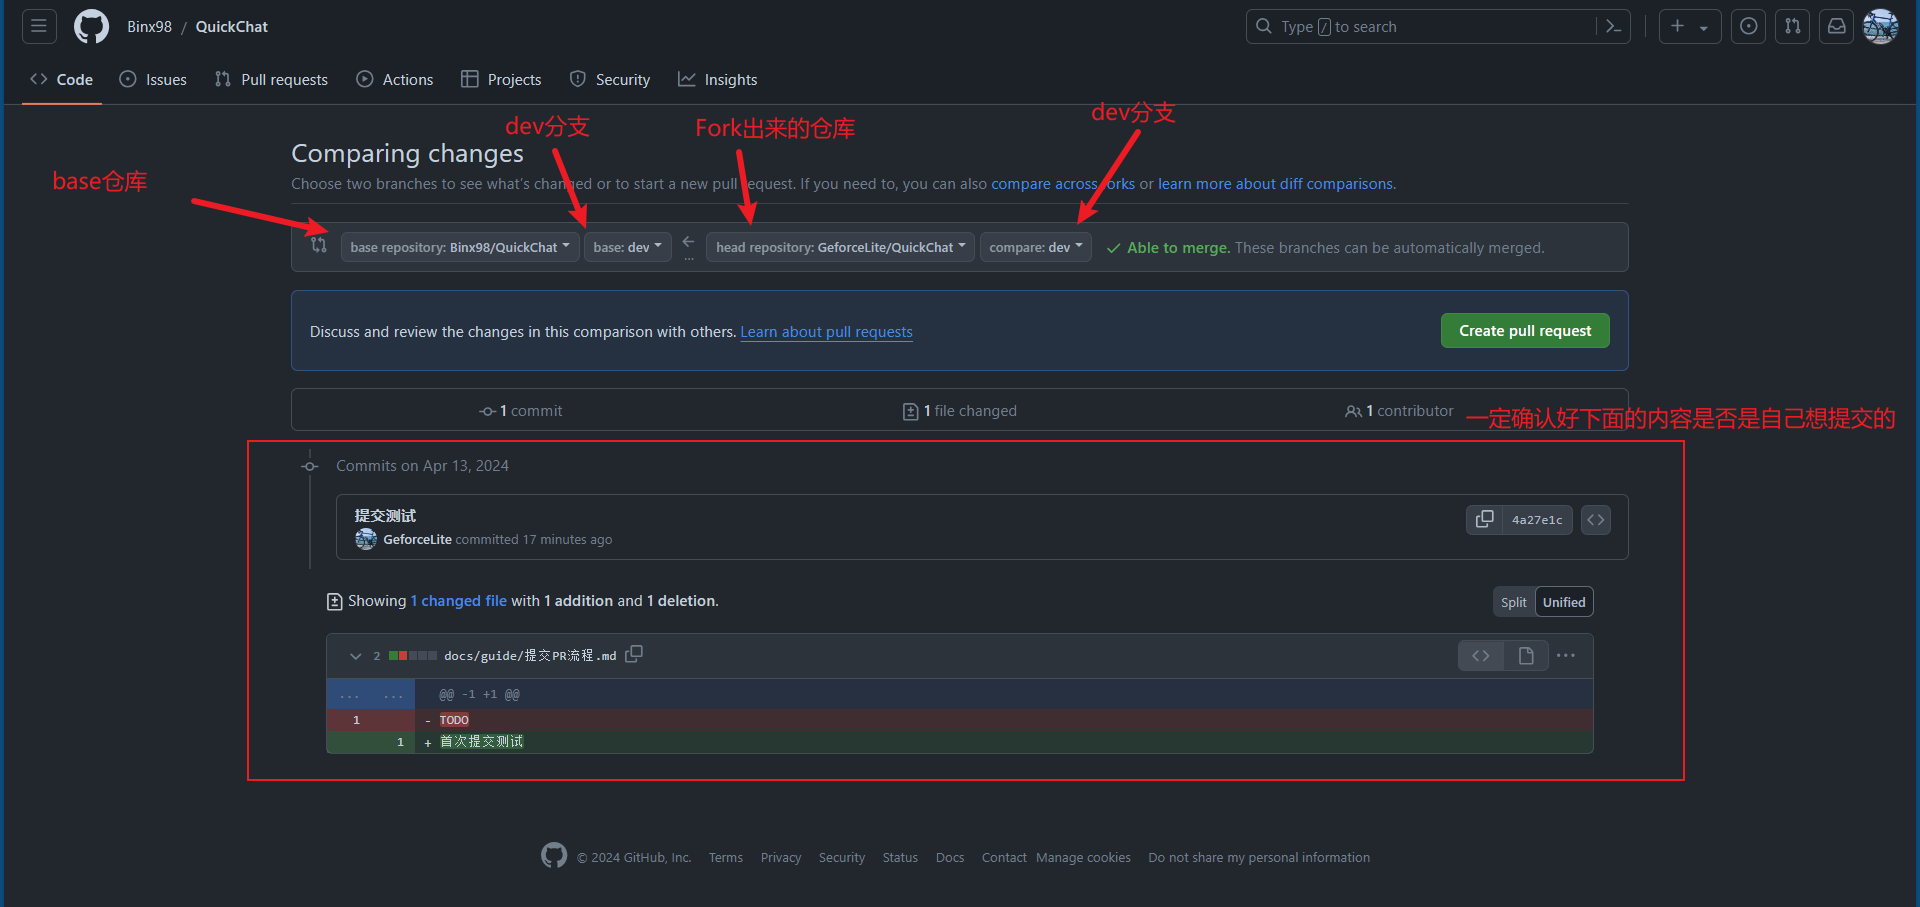Browse repository at commit 4a27e1c
The width and height of the screenshot is (1920, 907).
click(1596, 519)
